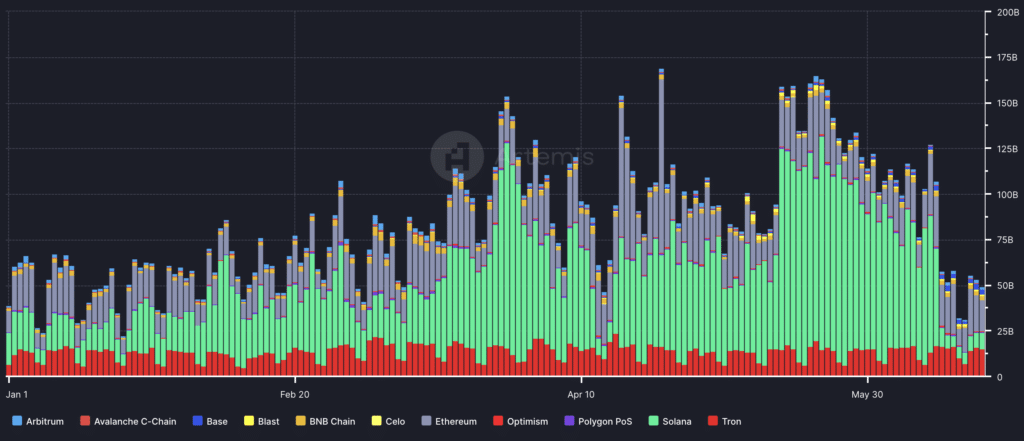Click the Arbitrum legend label
This screenshot has width=1024, height=441.
[x=45, y=421]
